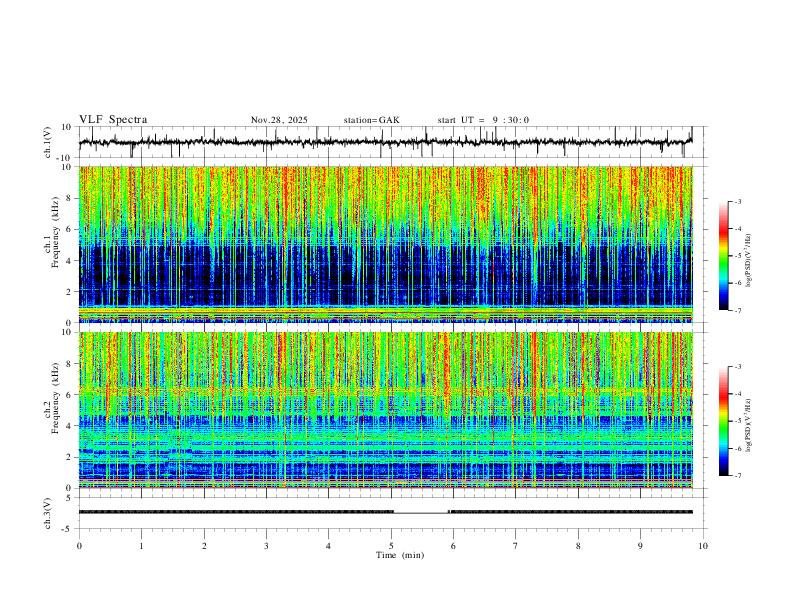Select the ch.2 "Frequency (kHz)" axis label
The width and height of the screenshot is (792, 612).
pos(56,399)
